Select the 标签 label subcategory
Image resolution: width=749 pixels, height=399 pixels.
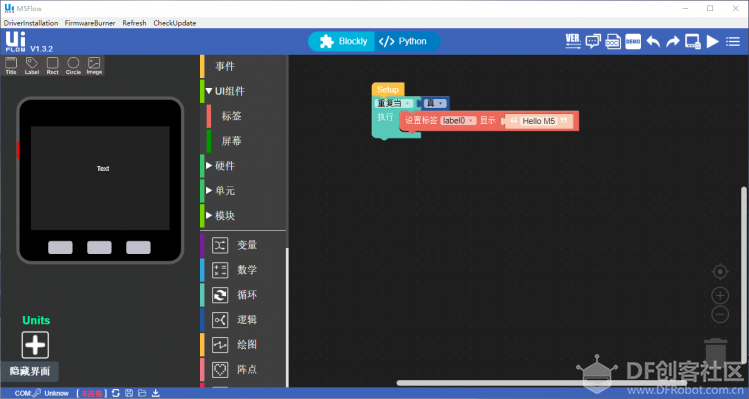click(x=246, y=116)
